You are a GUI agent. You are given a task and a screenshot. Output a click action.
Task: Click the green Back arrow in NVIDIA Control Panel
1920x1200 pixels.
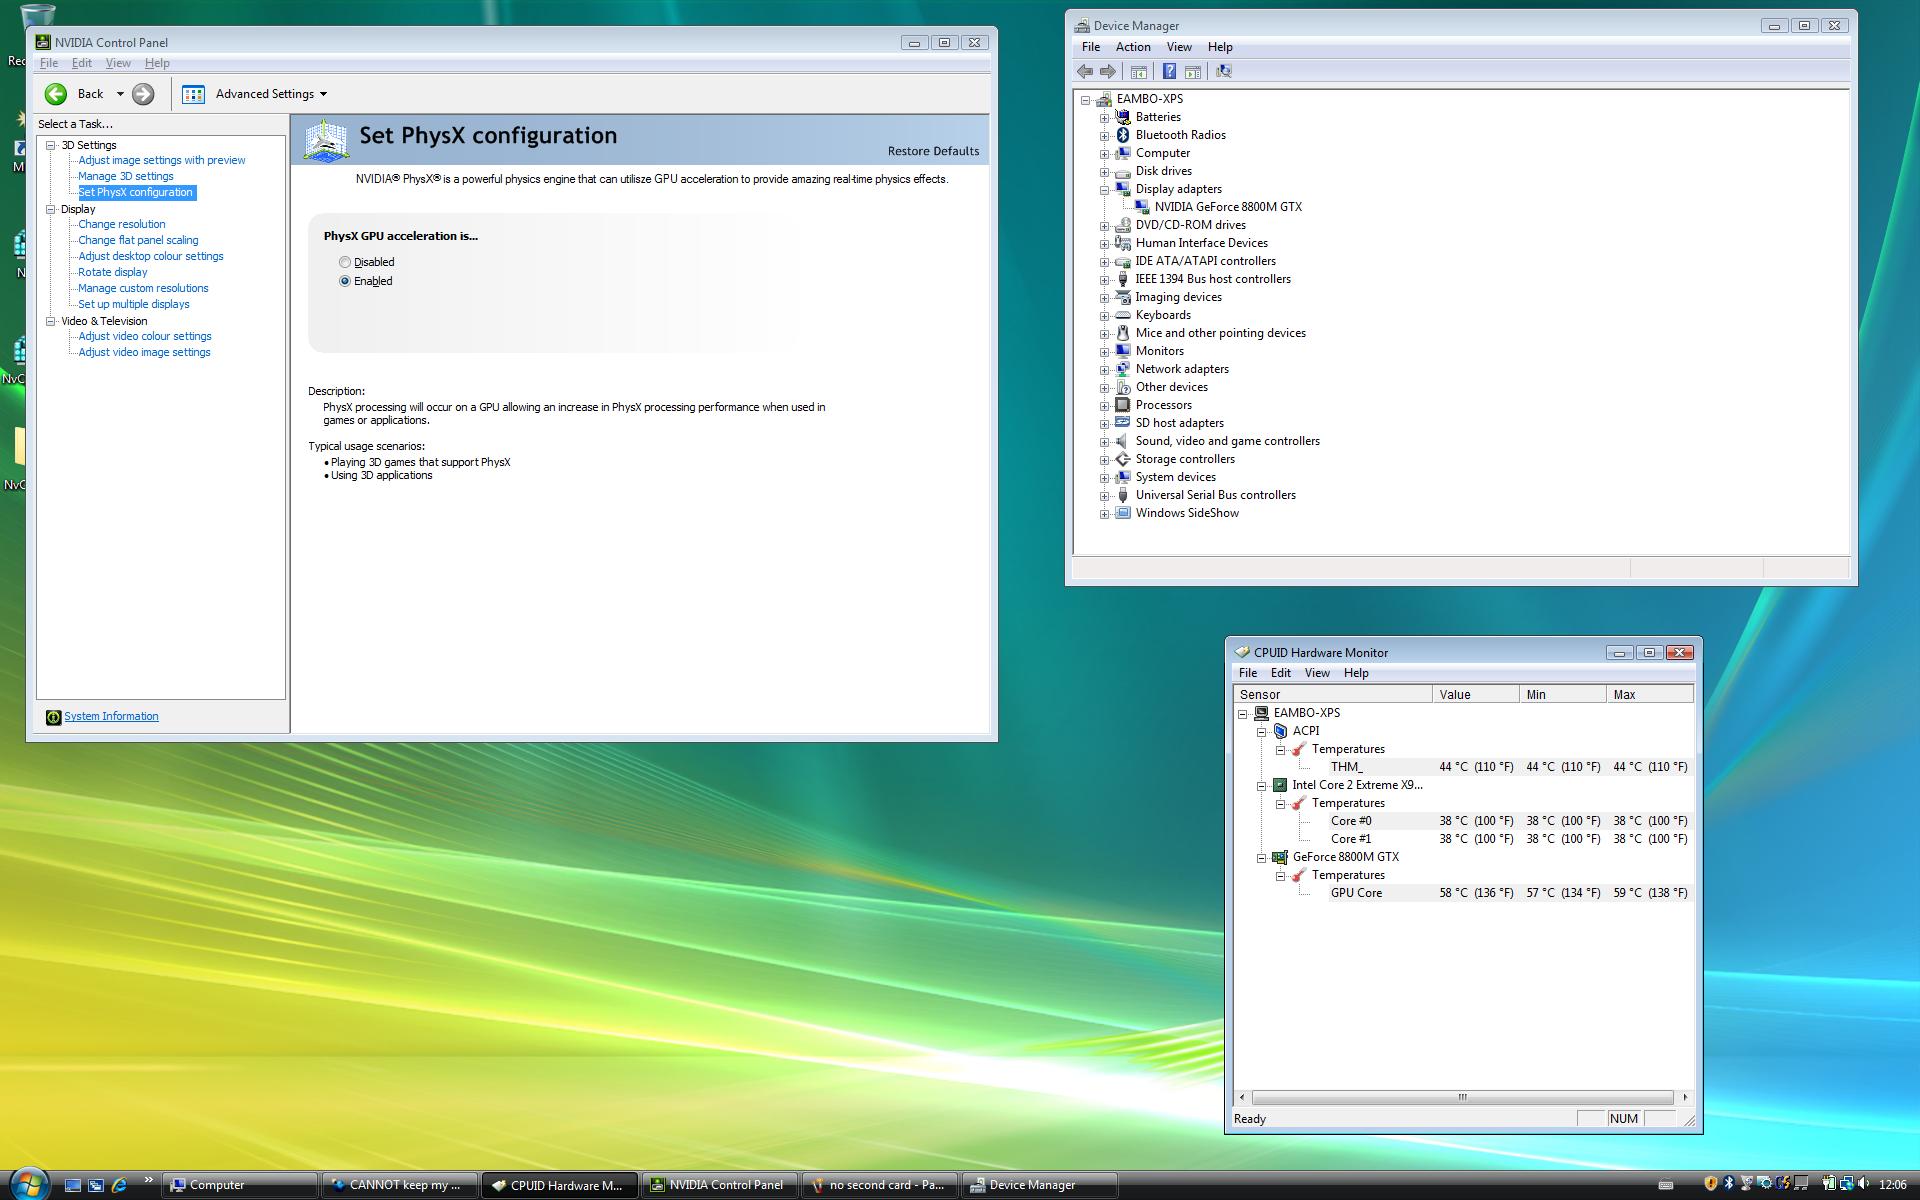point(56,94)
